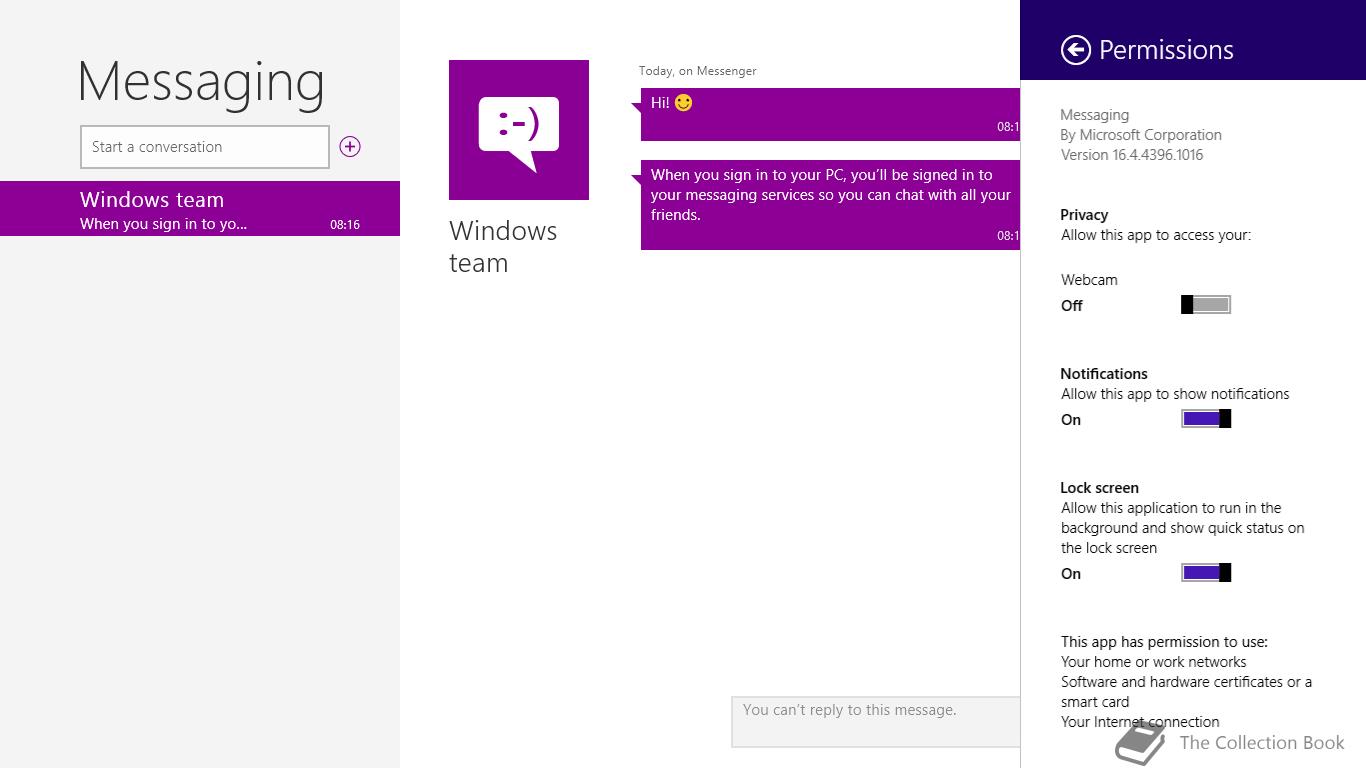The image size is (1366, 768).
Task: Click 'Your home or work networks' text
Action: tap(1153, 662)
